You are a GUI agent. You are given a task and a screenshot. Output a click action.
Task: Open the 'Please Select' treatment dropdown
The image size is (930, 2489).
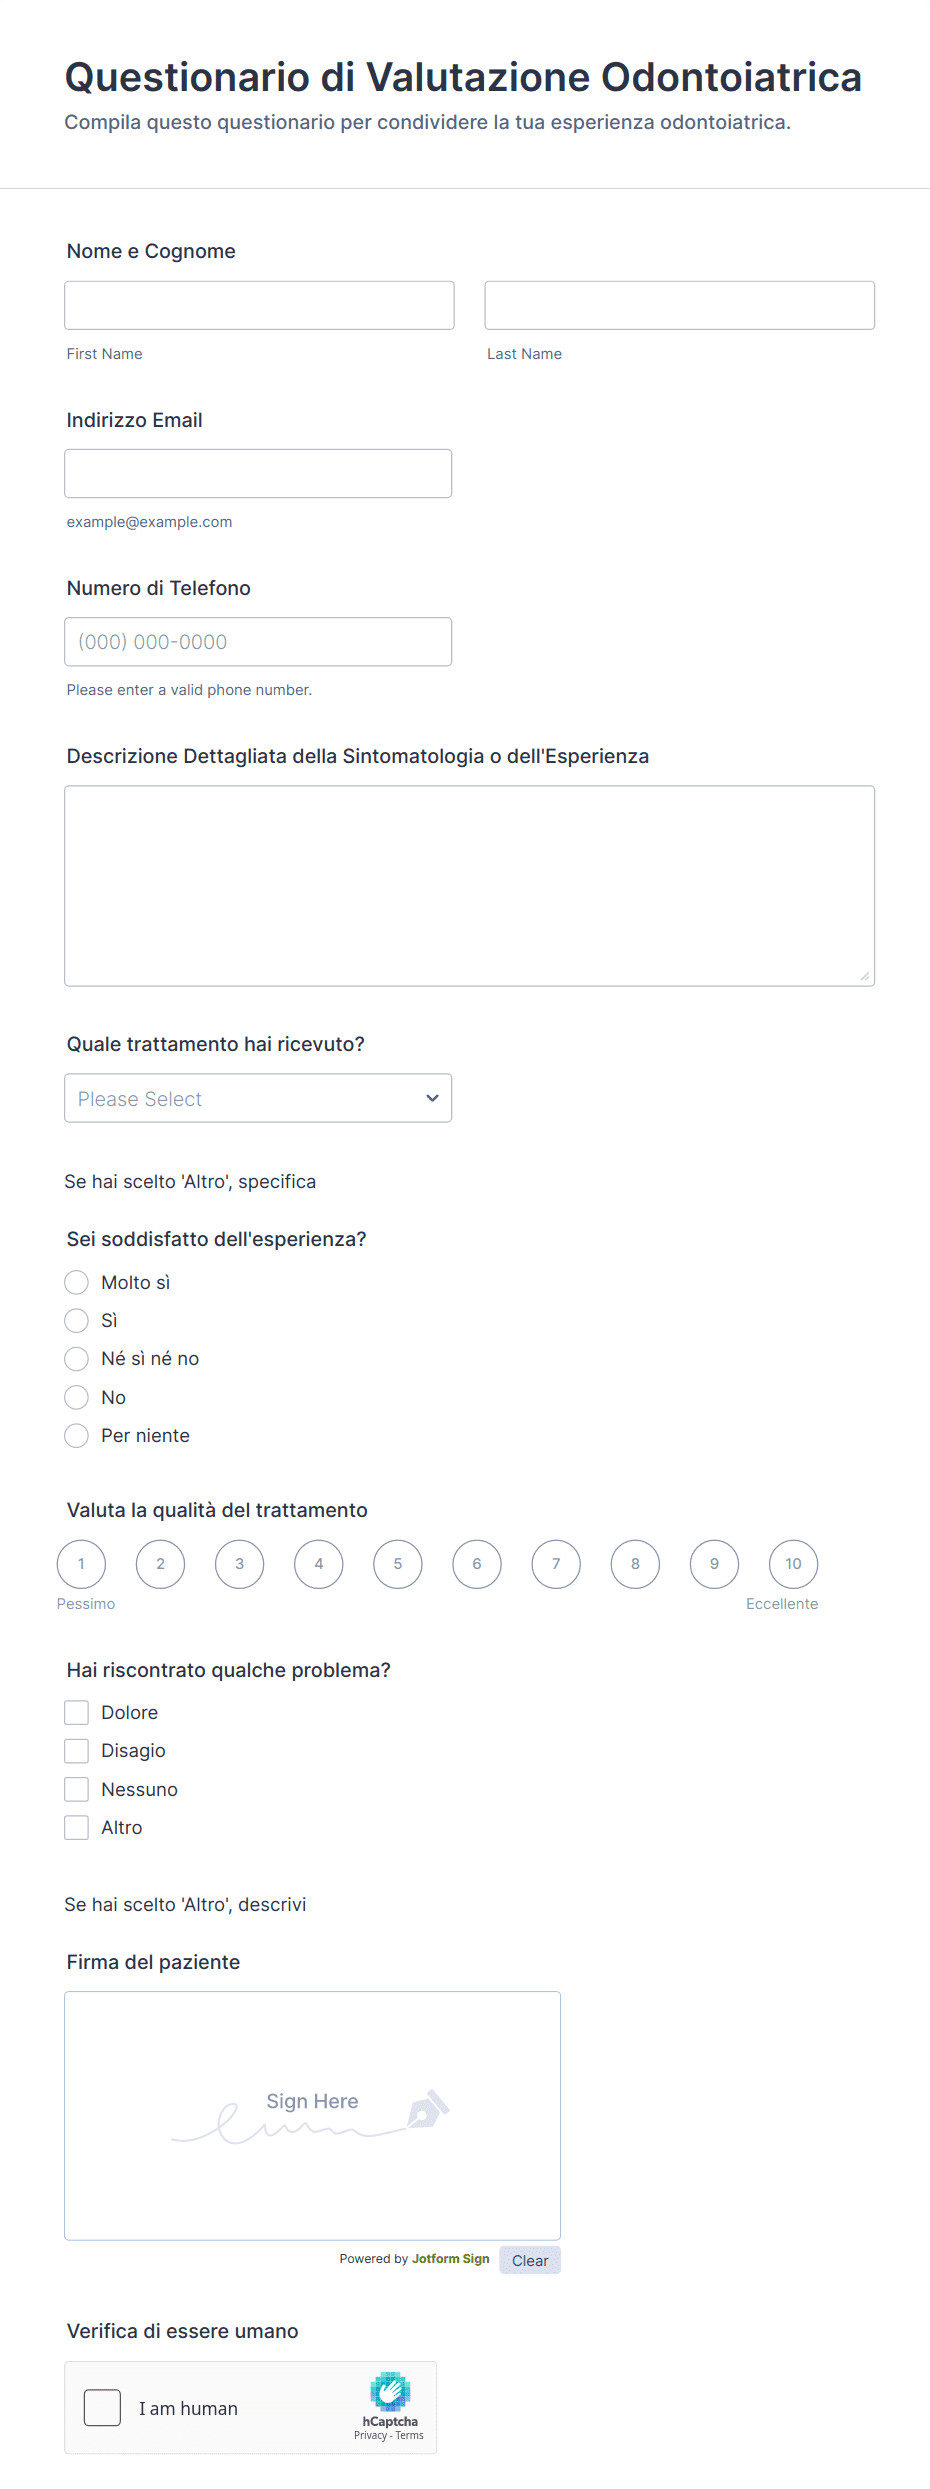[258, 1098]
